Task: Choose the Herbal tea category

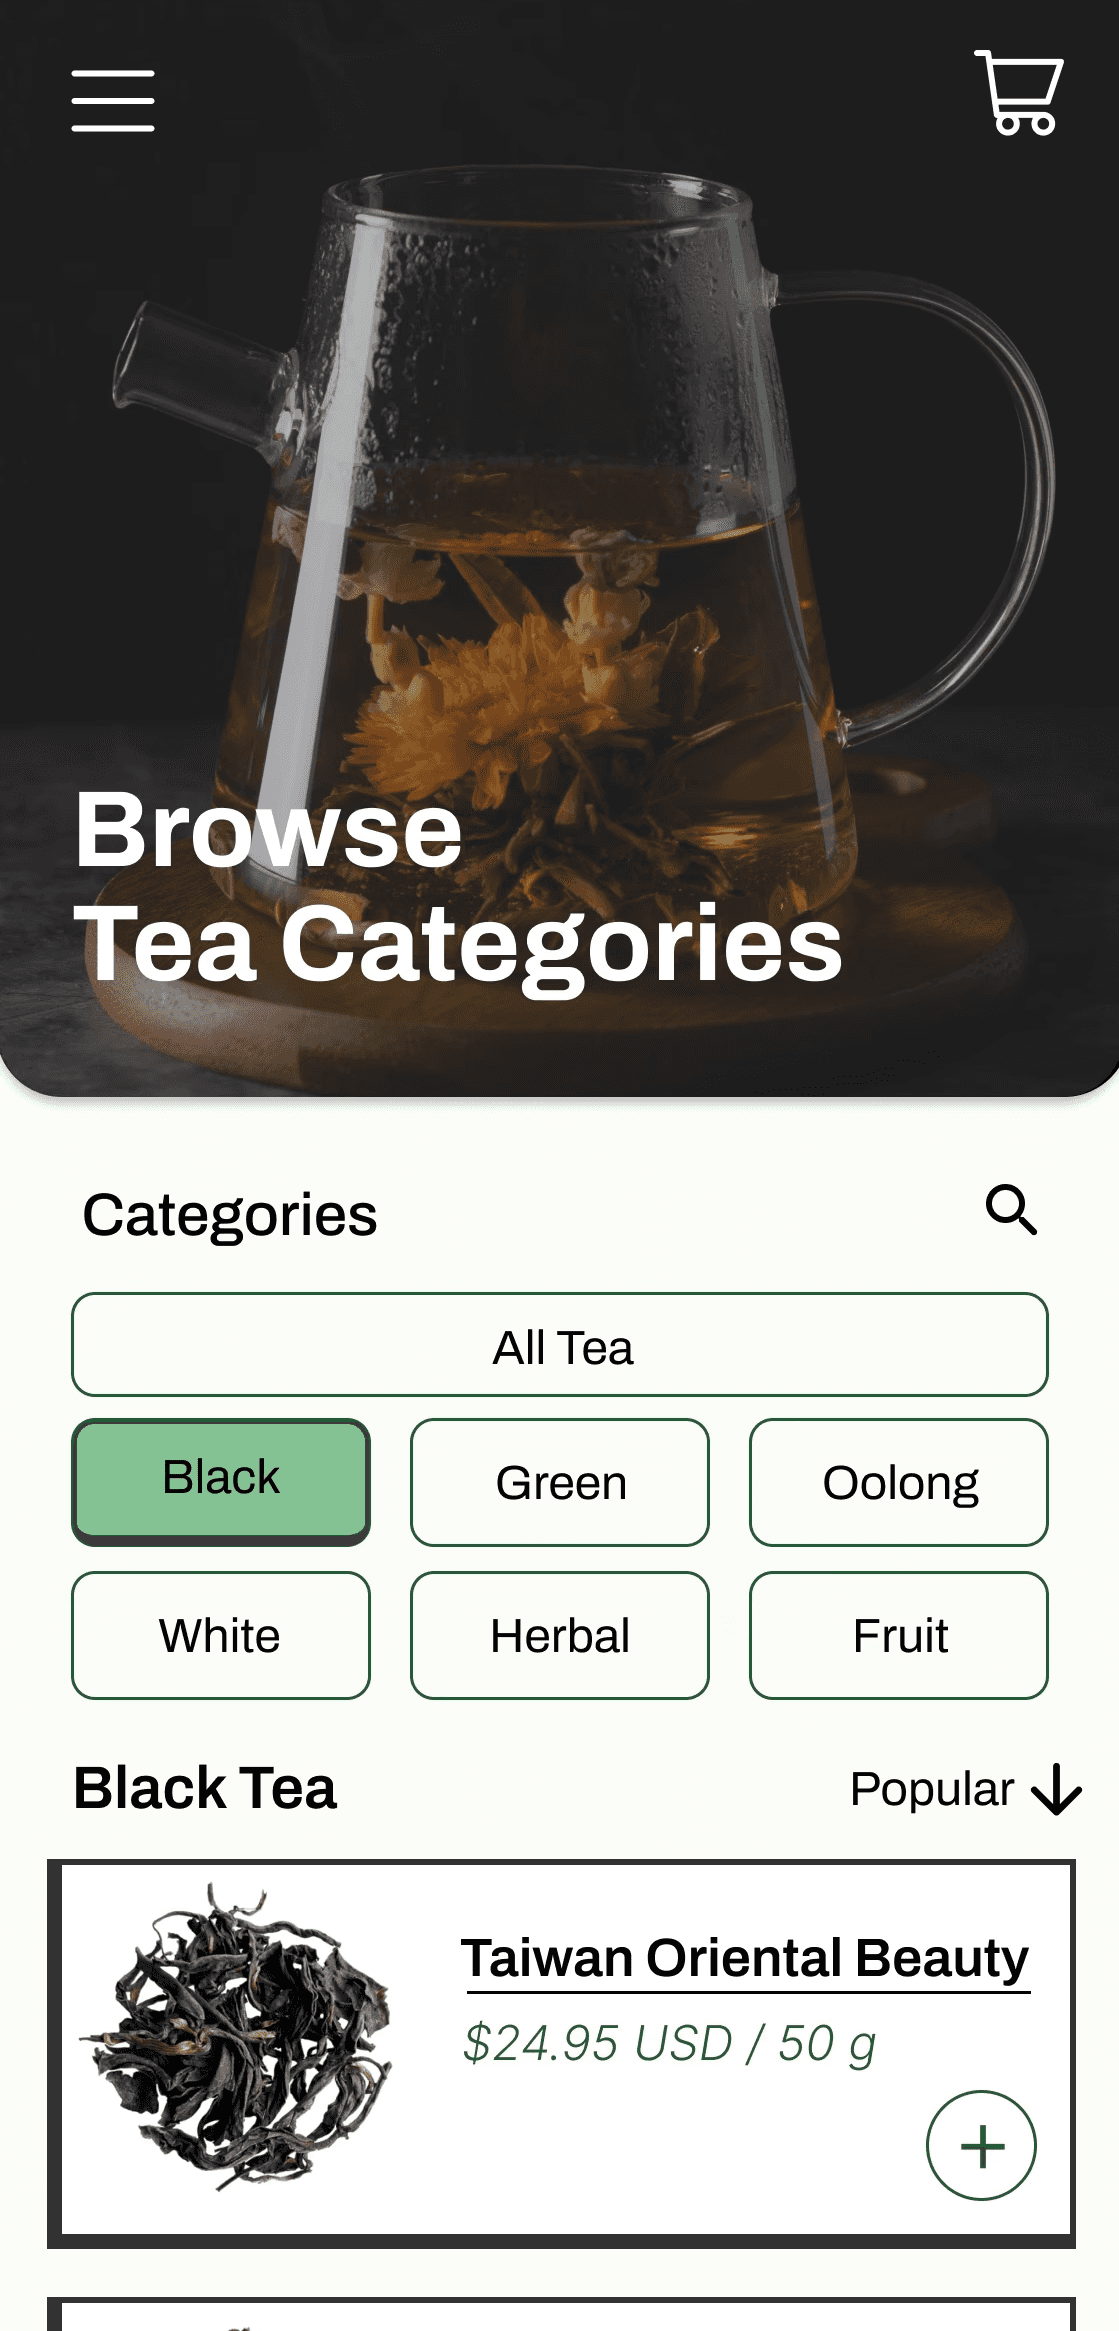Action: 560,1635
